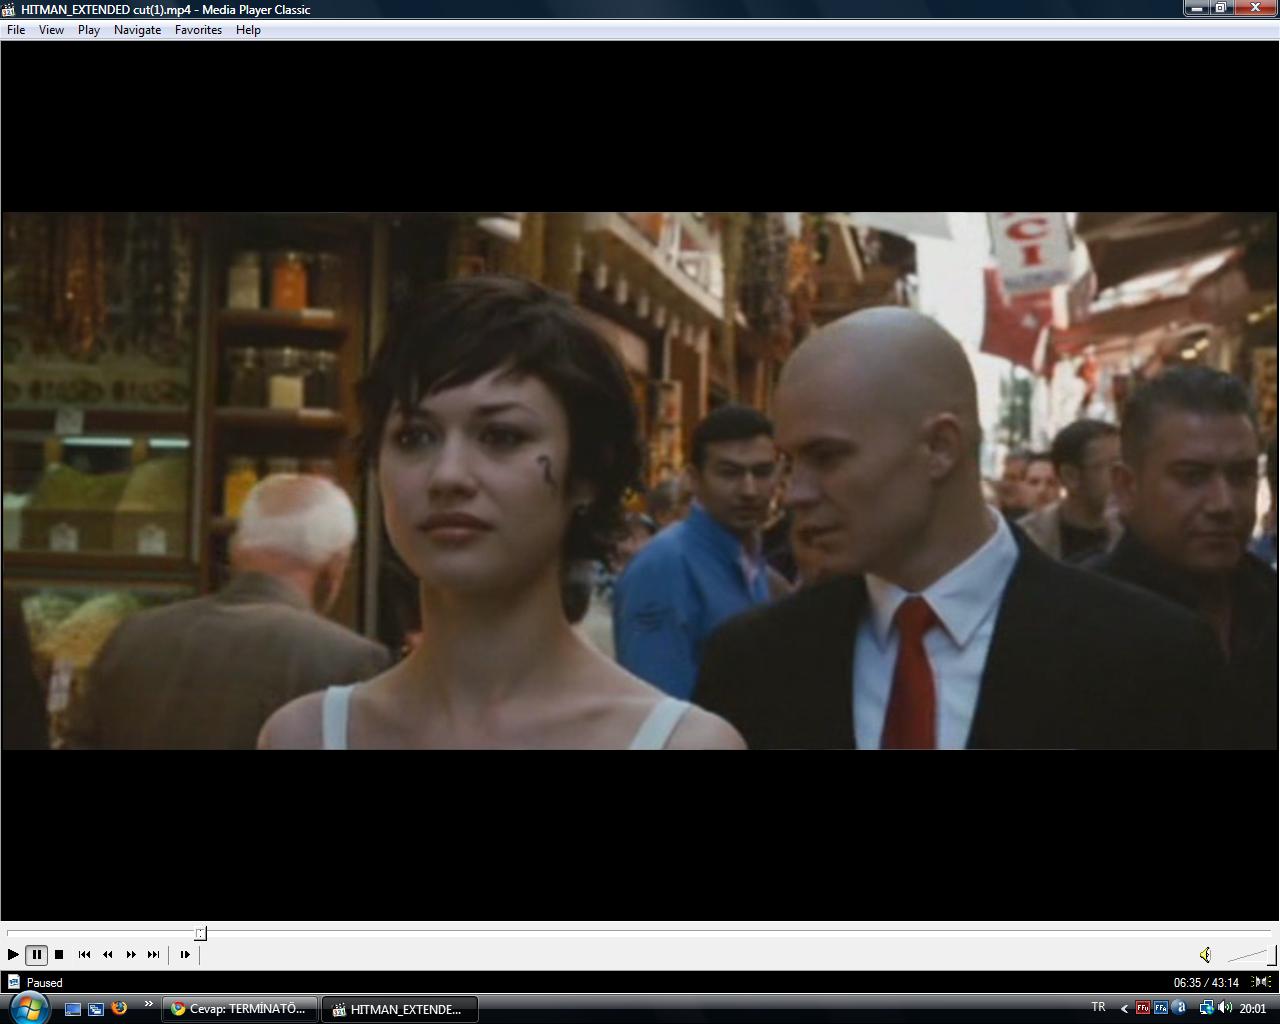1280x1024 pixels.
Task: Open system volume tray icon
Action: click(x=1225, y=1008)
